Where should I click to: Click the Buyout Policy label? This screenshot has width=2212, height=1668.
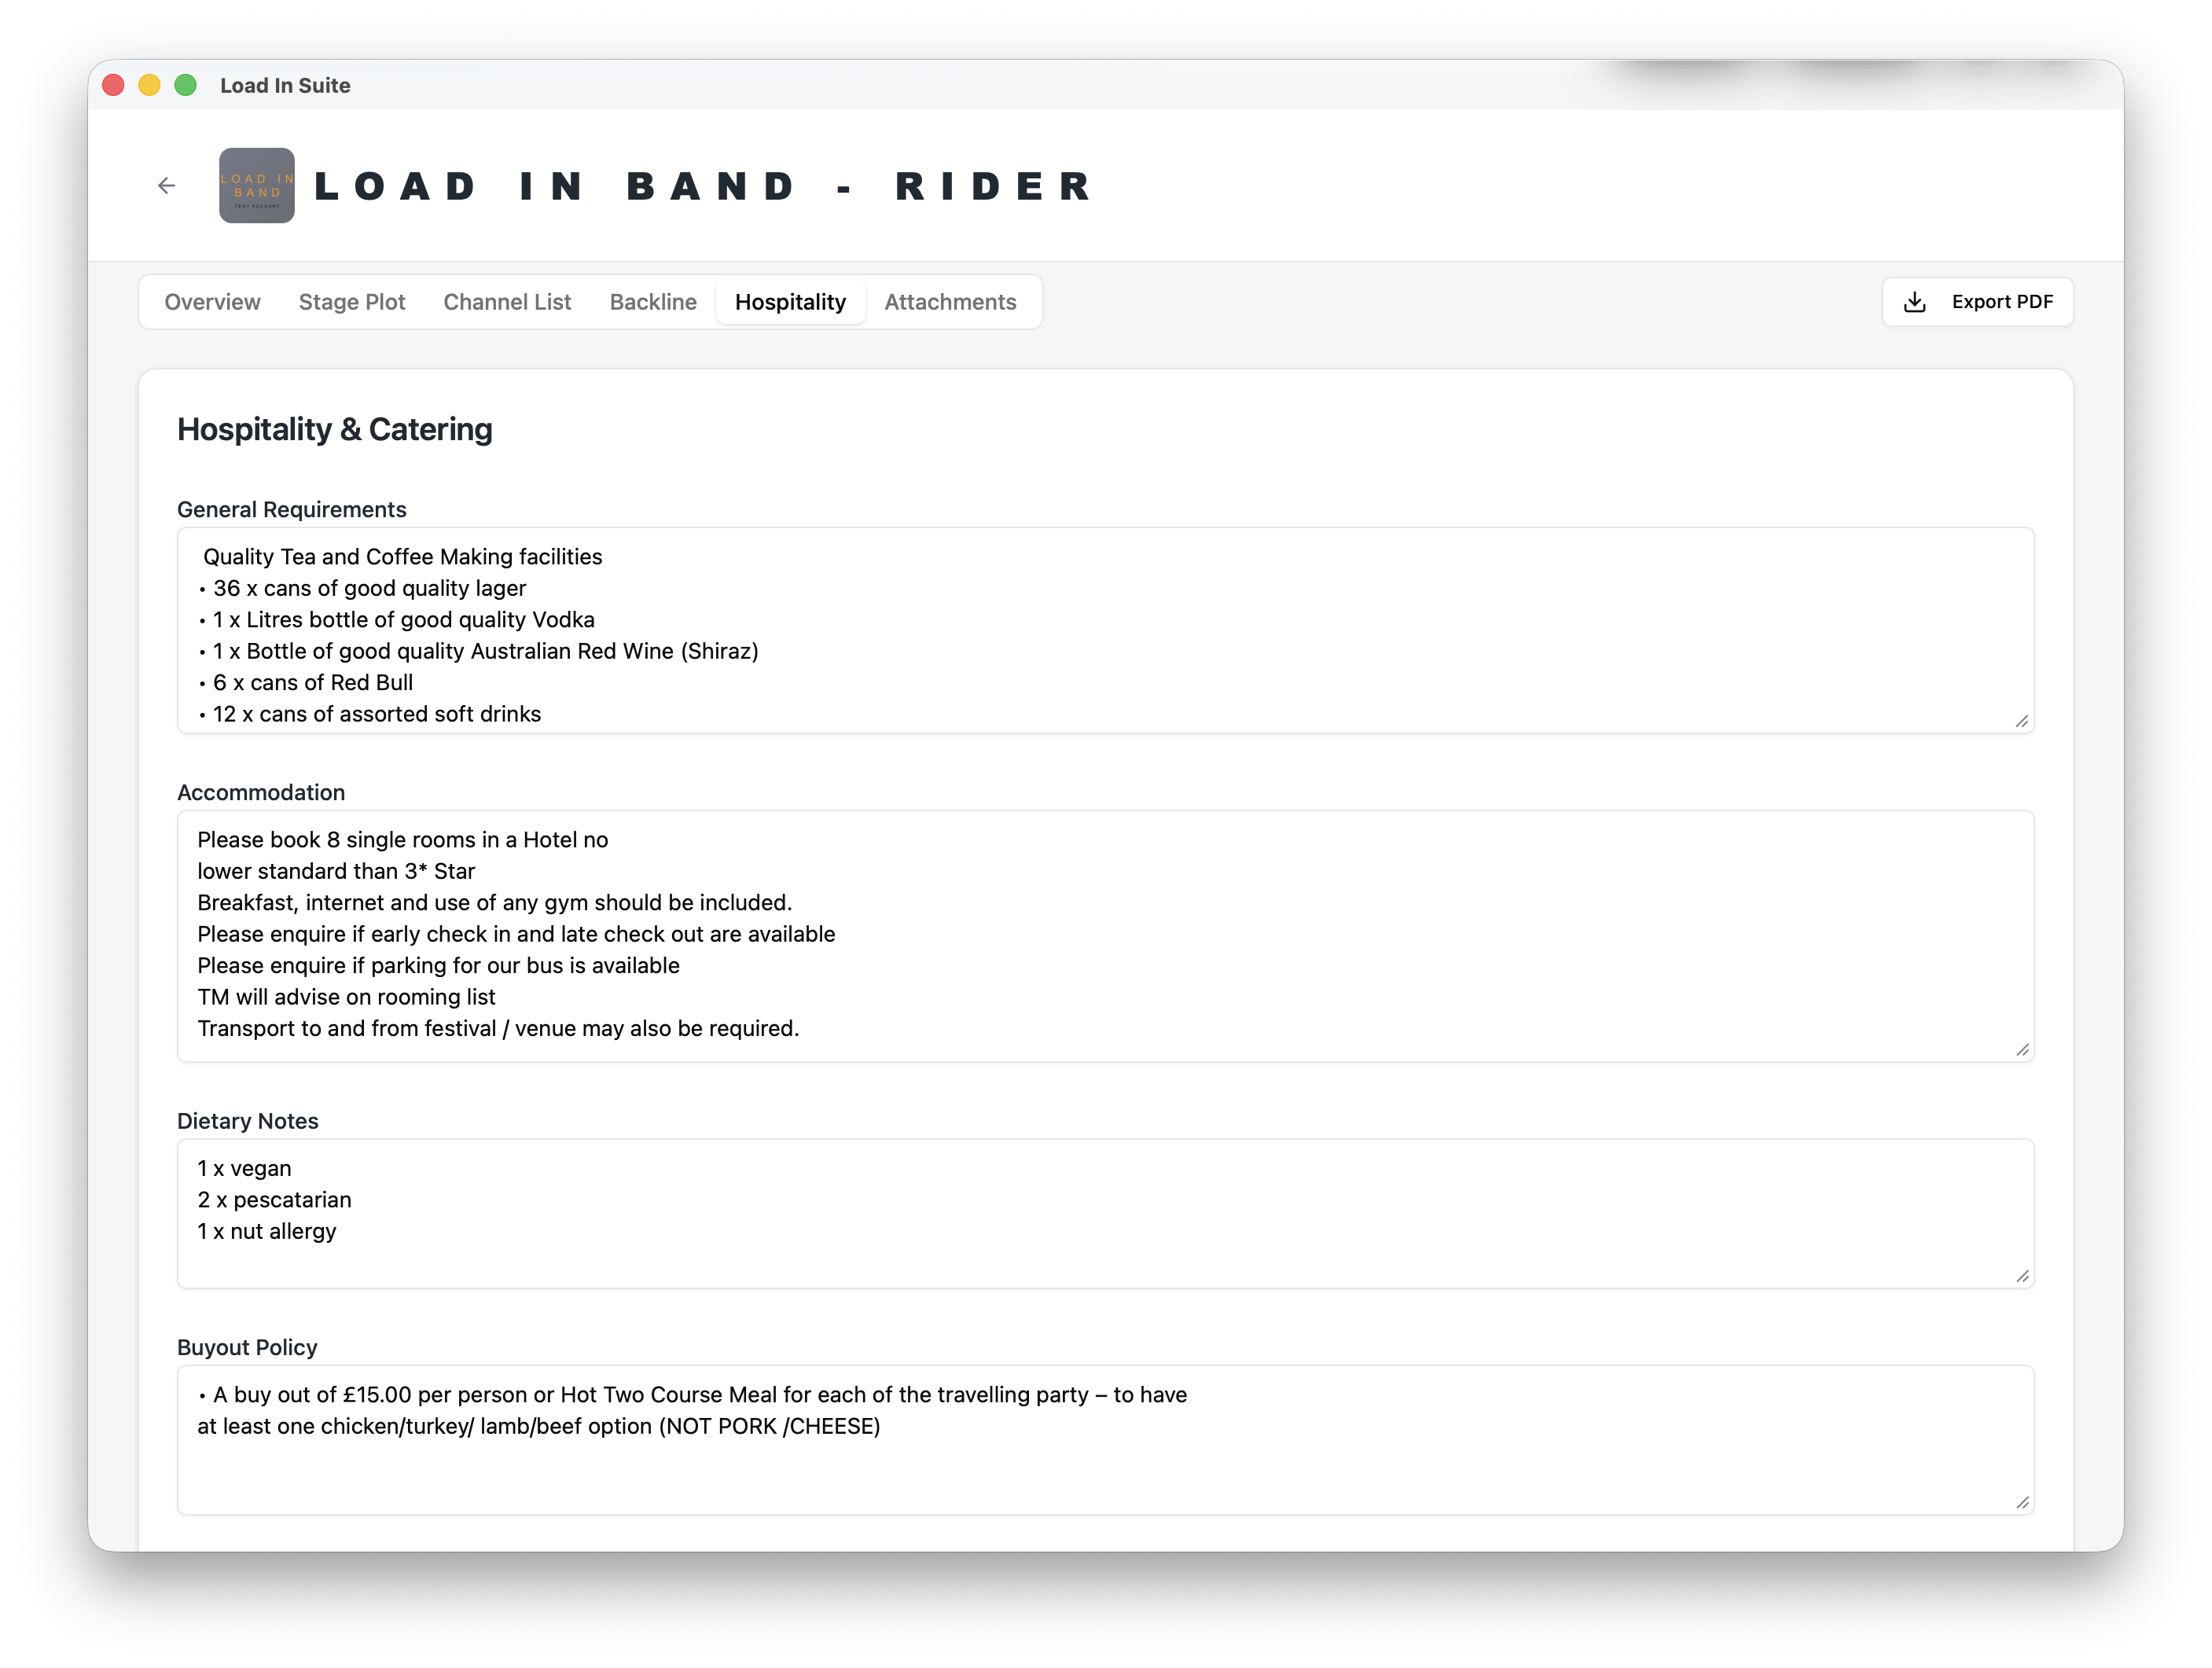pyautogui.click(x=247, y=1348)
